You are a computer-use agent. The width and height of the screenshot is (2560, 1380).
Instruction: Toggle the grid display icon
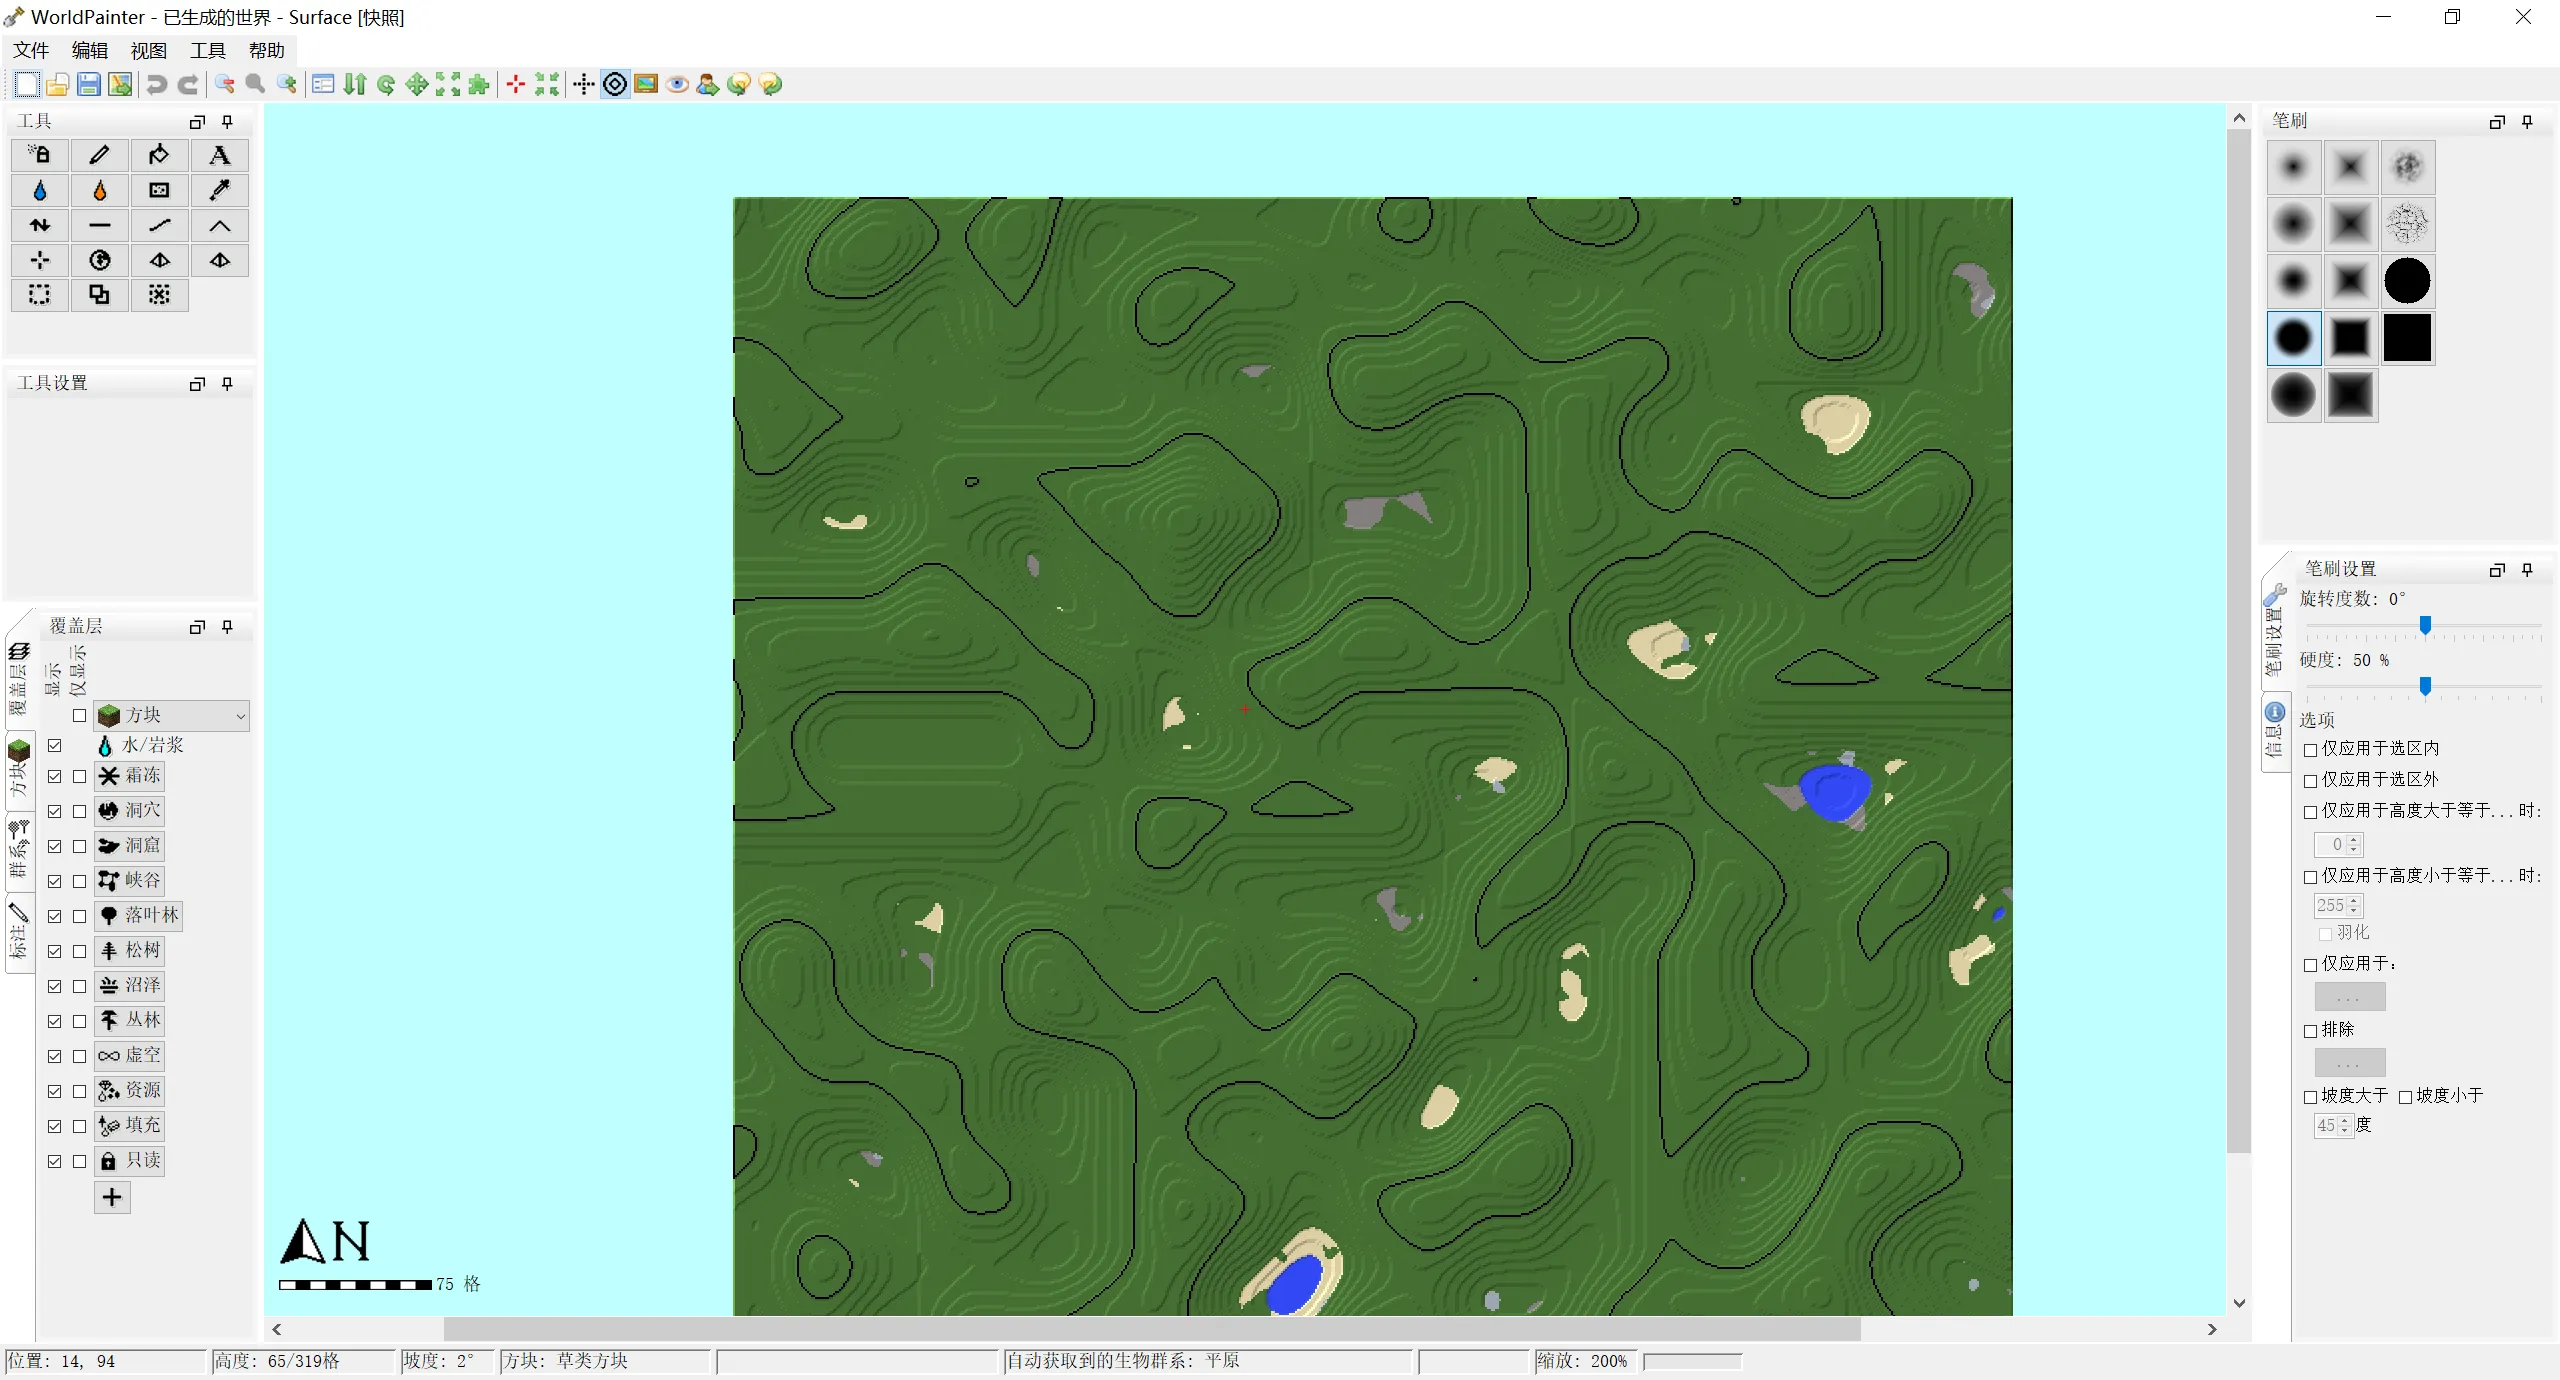pos(584,85)
